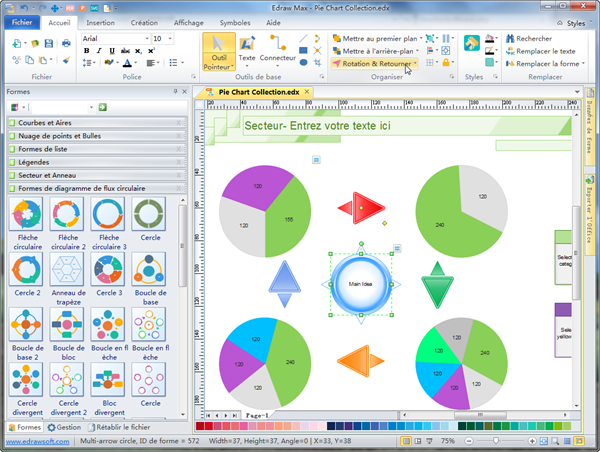Open the Styles theme gallery icon

coord(471,43)
